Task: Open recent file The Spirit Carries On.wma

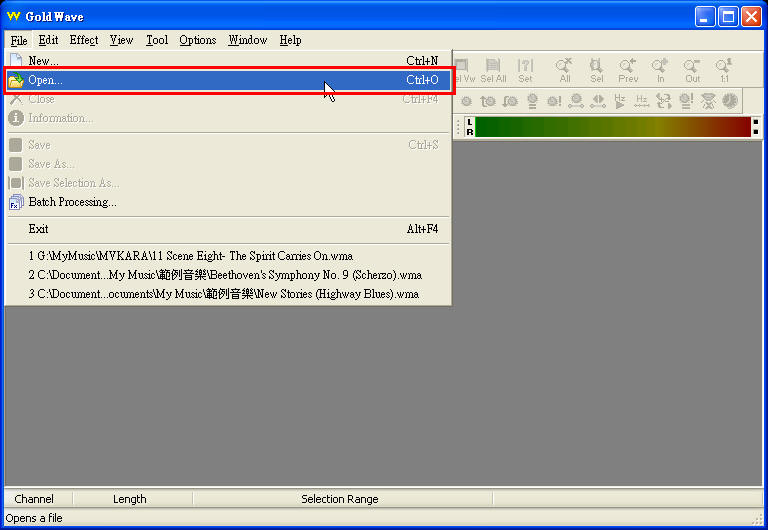Action: 190,256
